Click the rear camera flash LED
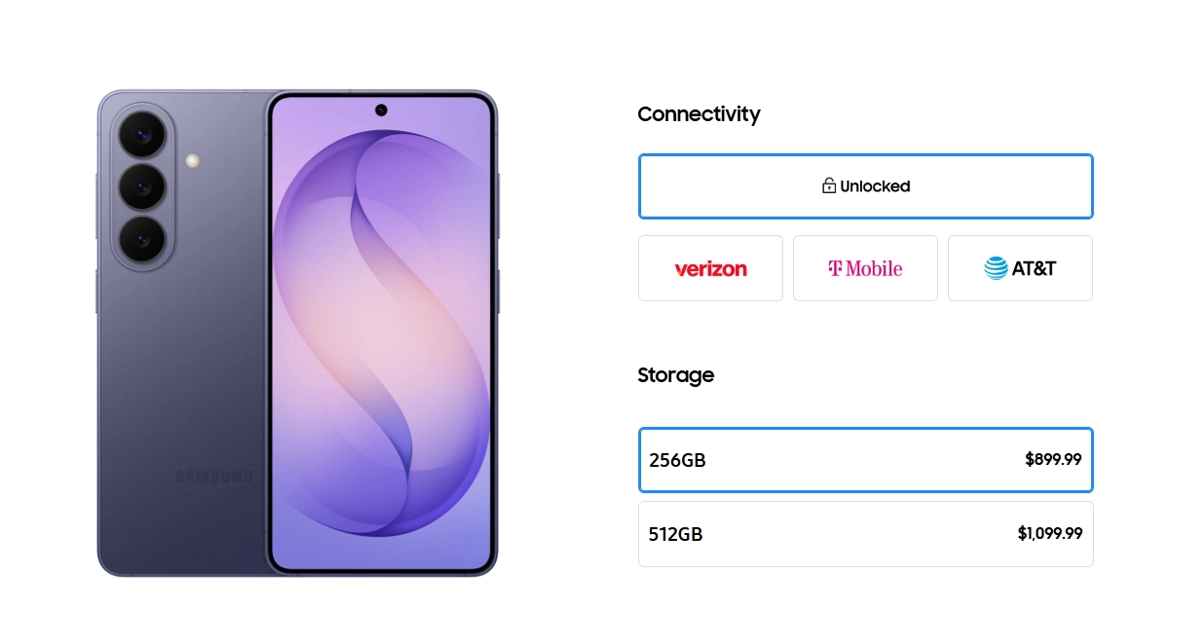1200x627 pixels. [x=193, y=160]
